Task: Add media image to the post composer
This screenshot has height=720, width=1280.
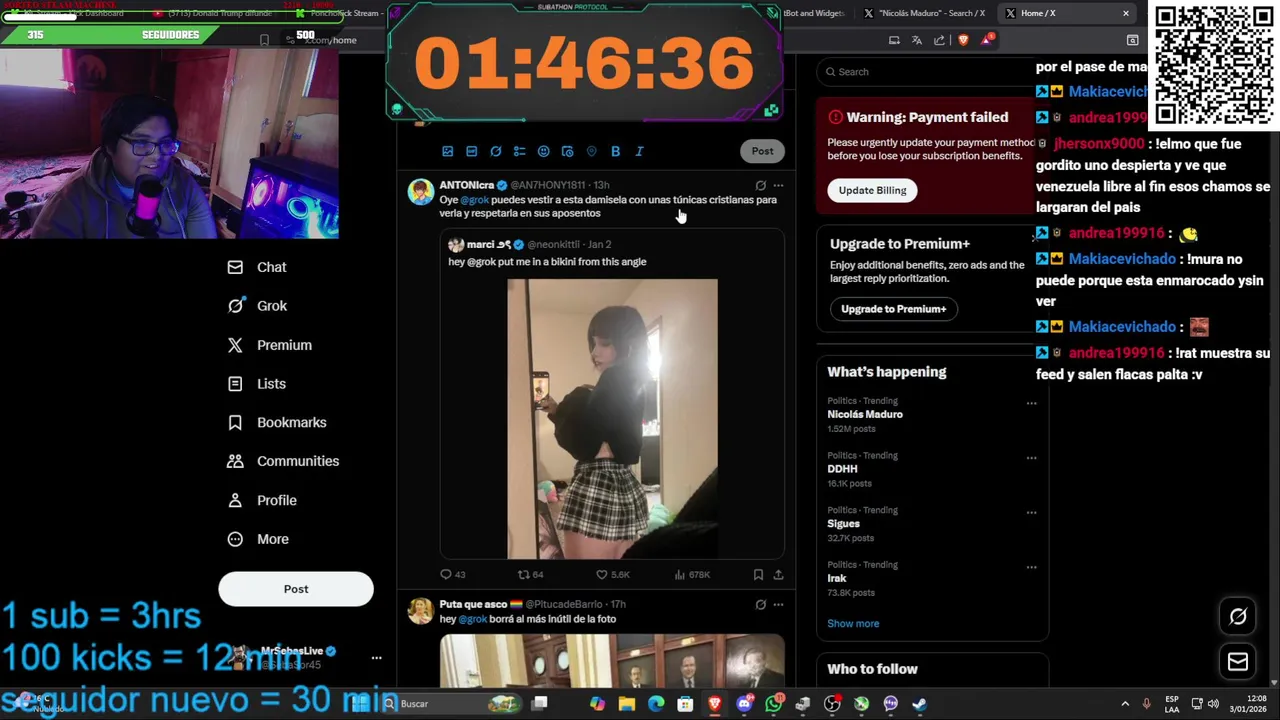Action: coord(447,151)
